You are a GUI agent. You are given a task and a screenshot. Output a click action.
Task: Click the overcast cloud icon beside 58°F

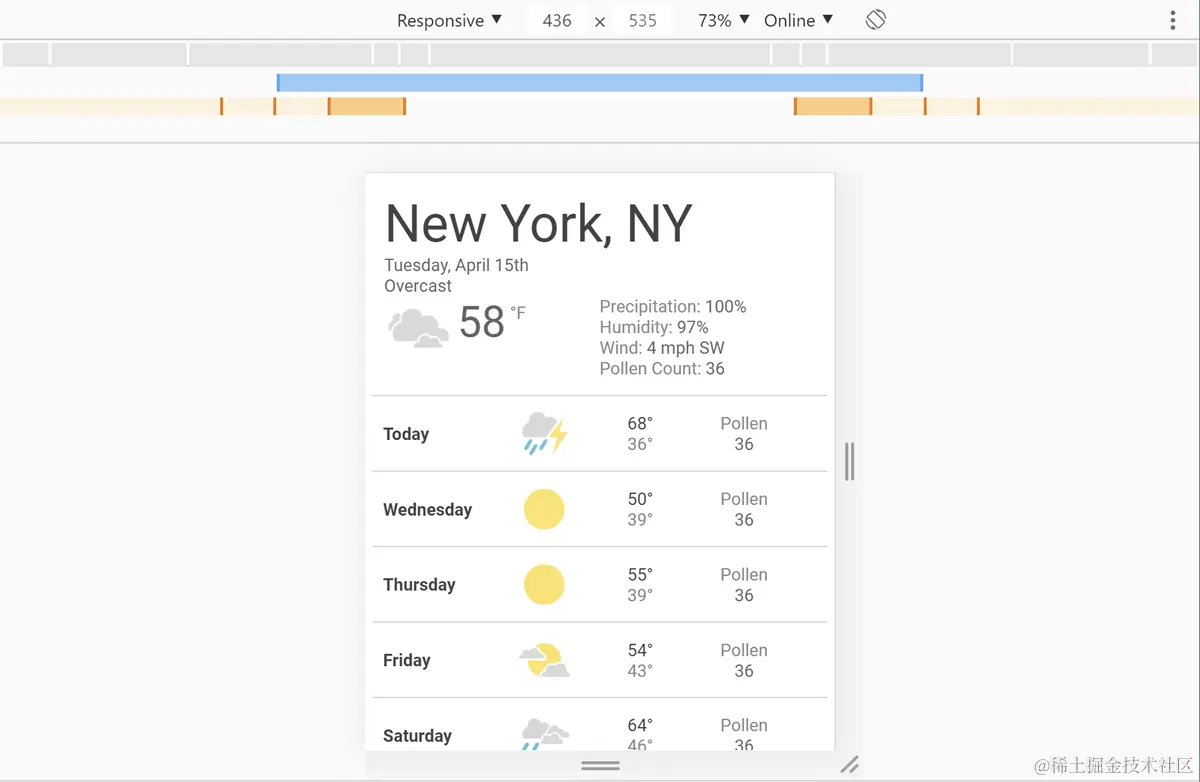pos(417,327)
